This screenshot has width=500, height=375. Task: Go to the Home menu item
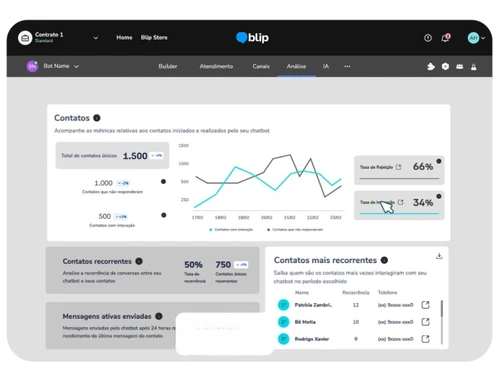point(124,38)
